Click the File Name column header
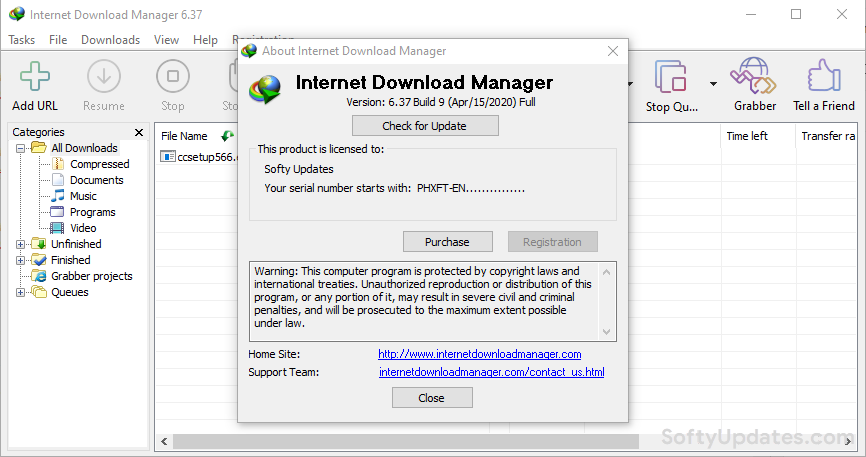 tap(184, 136)
